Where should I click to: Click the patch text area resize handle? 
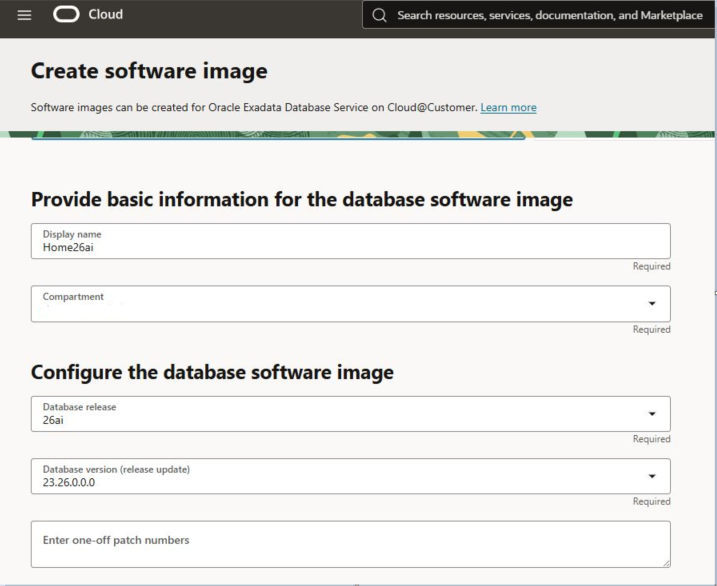pyautogui.click(x=665, y=563)
